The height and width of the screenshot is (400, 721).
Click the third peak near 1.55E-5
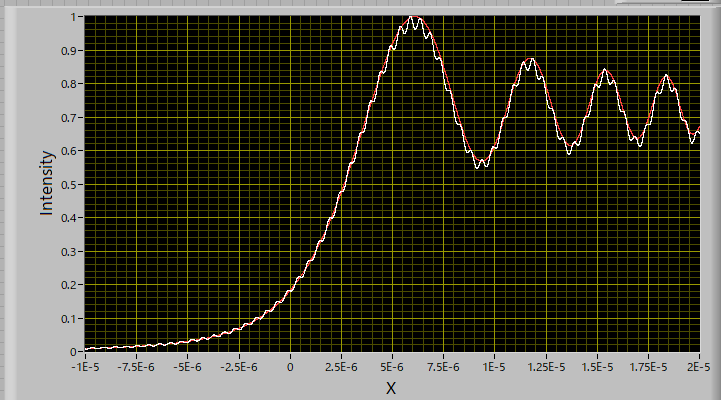tap(605, 70)
